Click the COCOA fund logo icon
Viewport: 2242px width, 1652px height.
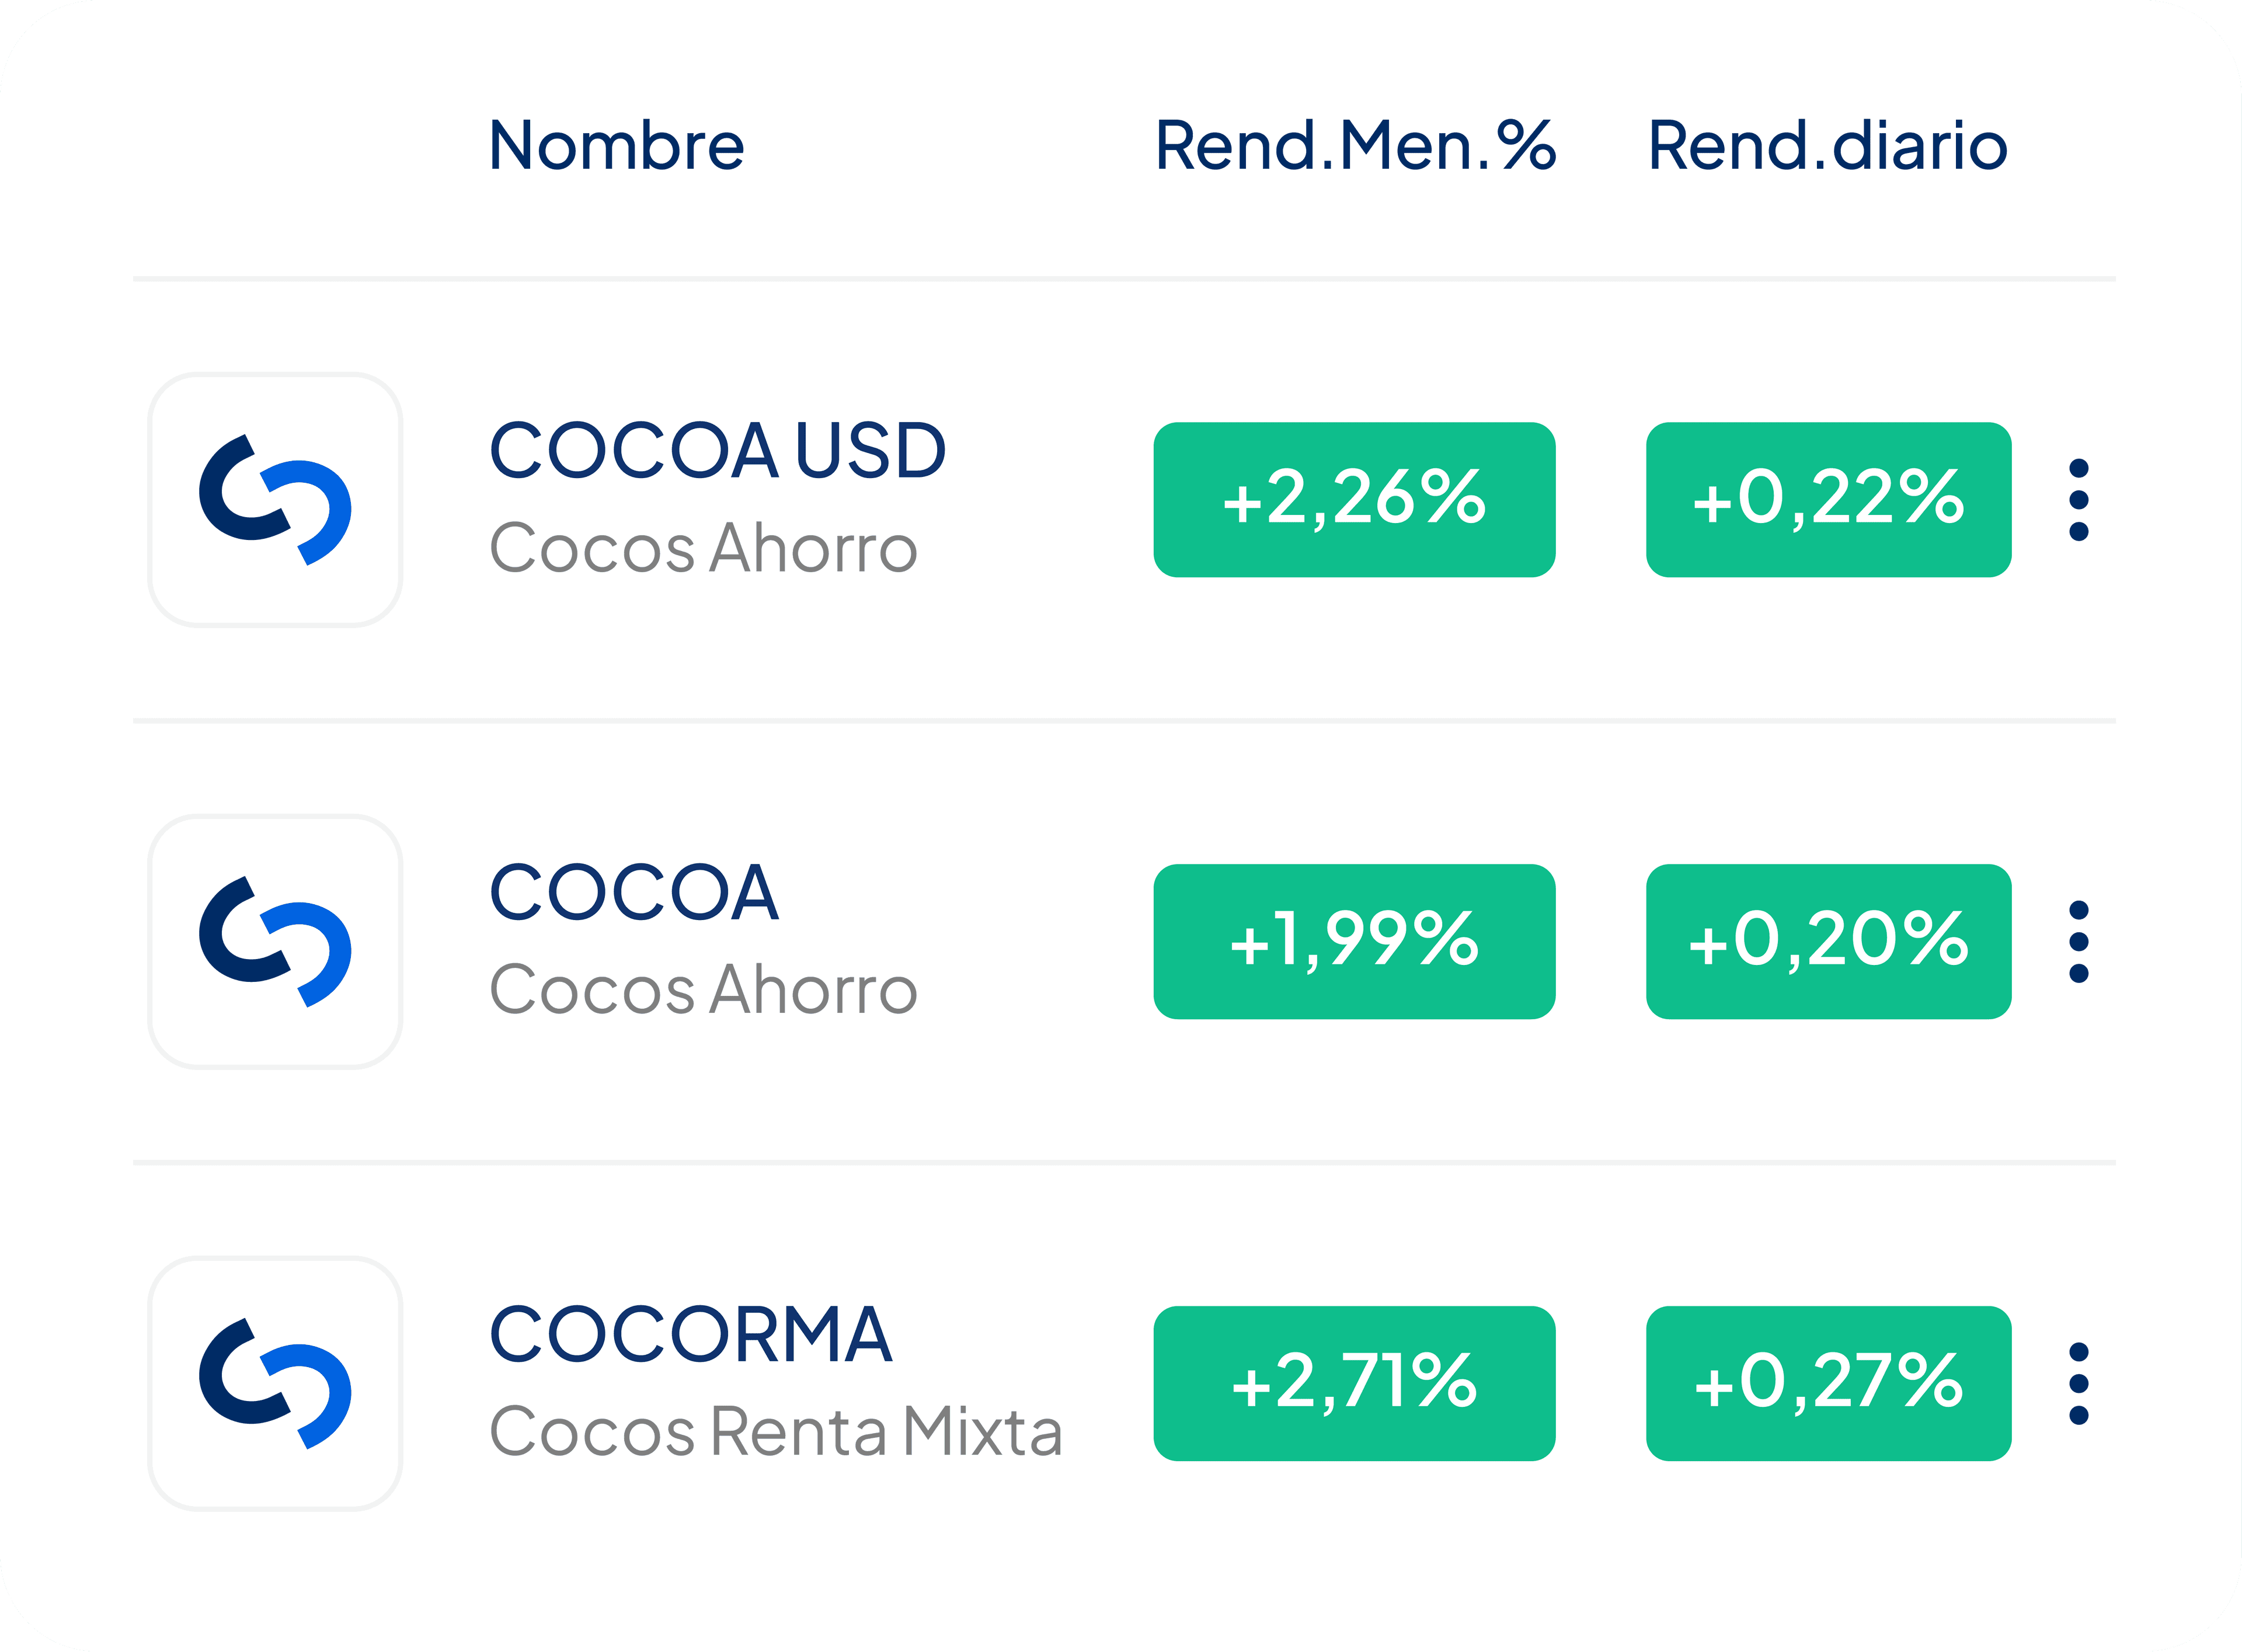click(275, 942)
